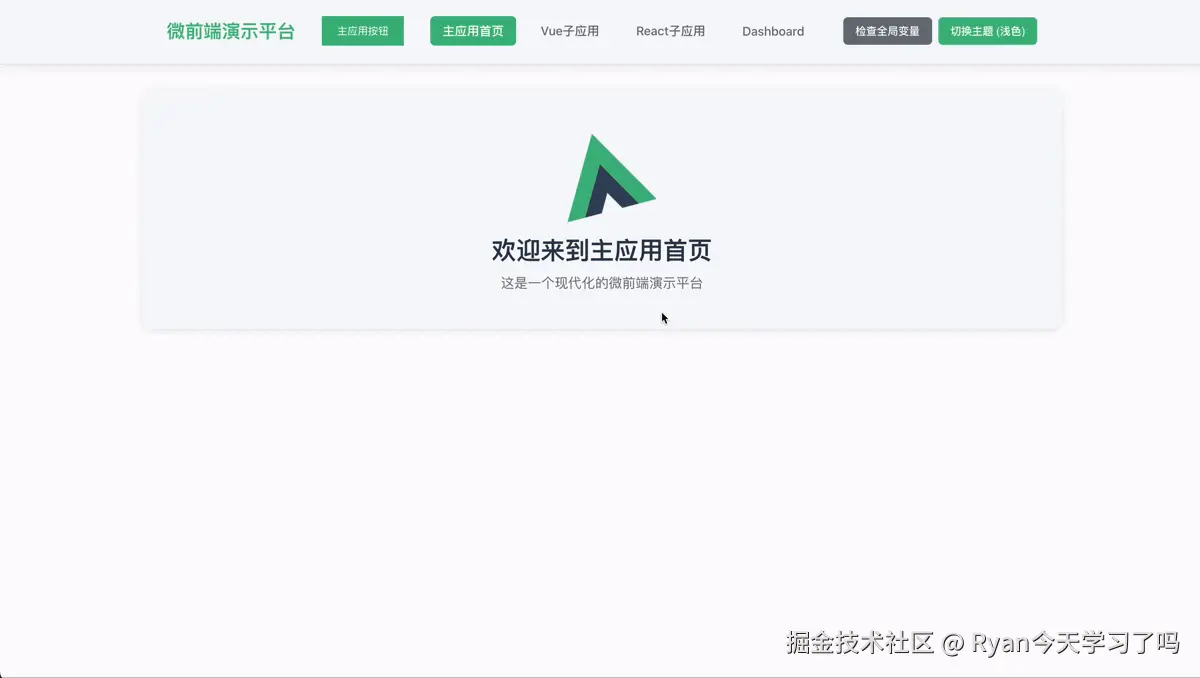The width and height of the screenshot is (1200, 678).
Task: Click the 微前端演示平台 brand title
Action: coord(230,31)
